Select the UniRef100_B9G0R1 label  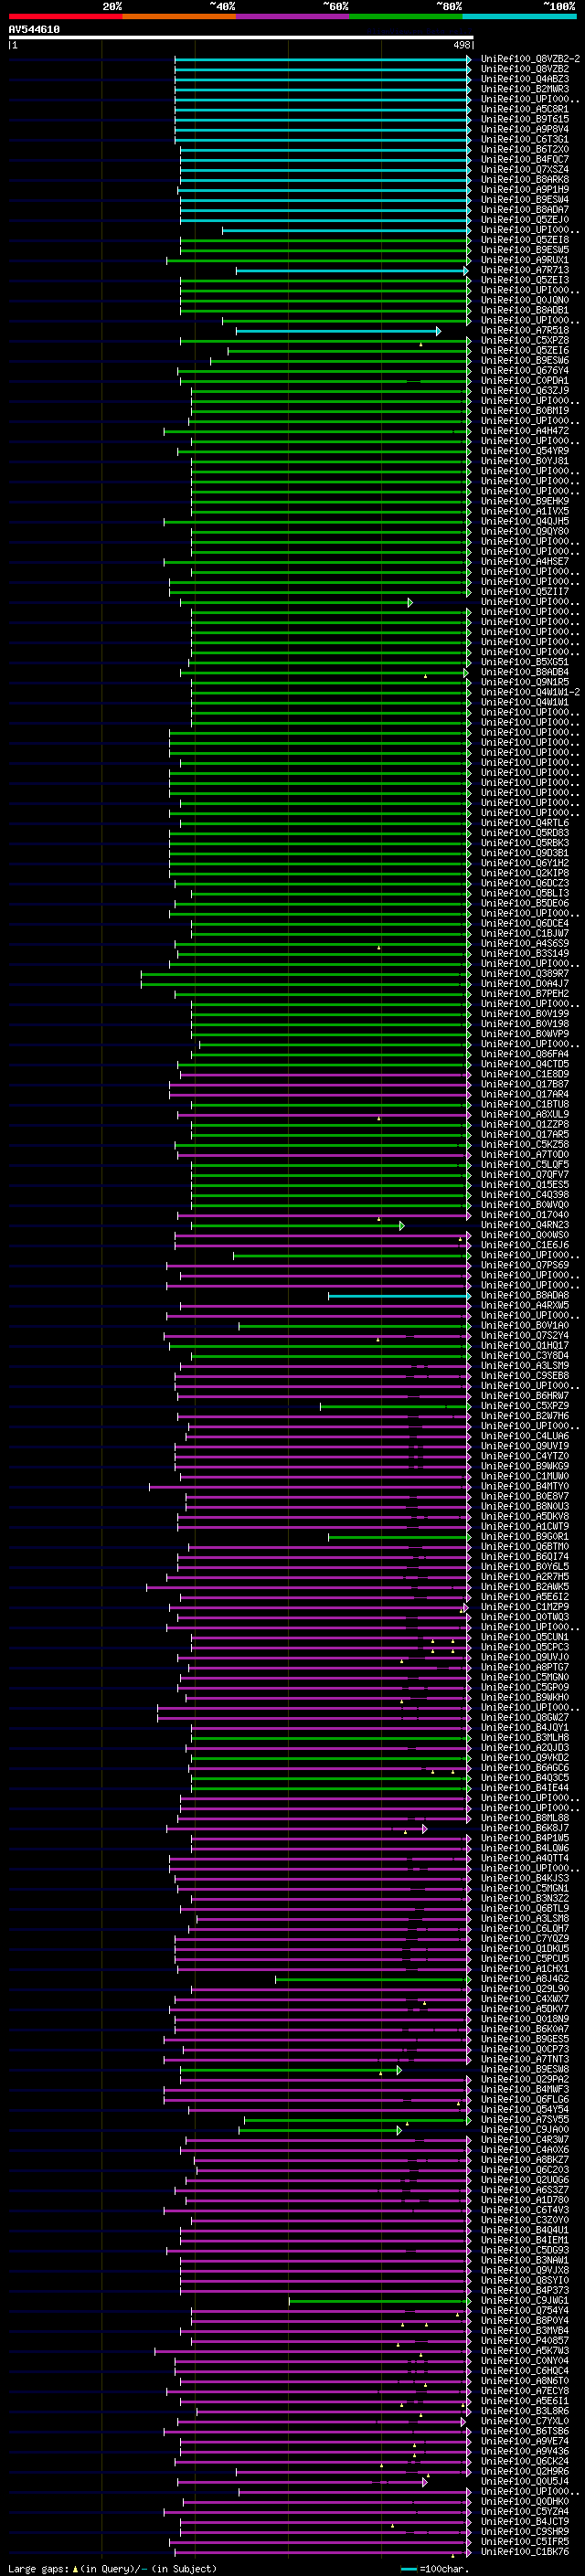(525, 1537)
